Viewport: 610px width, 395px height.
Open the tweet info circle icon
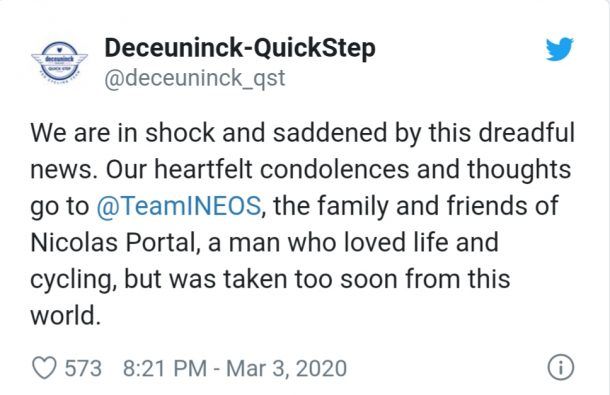561,367
